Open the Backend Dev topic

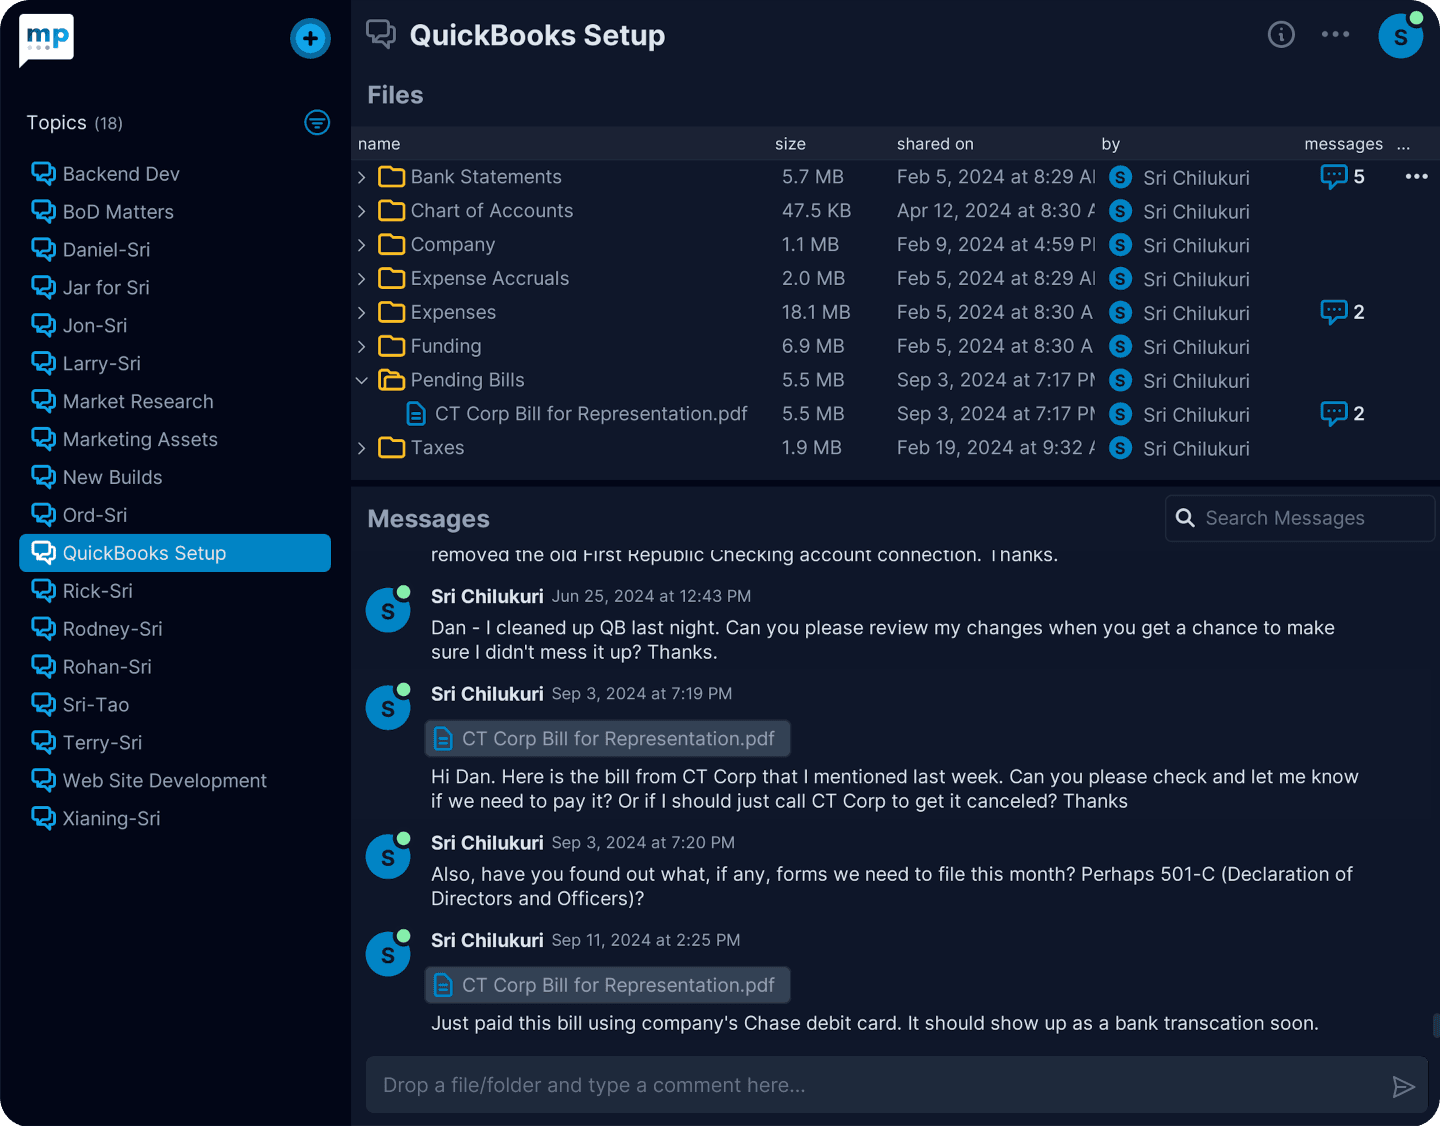point(175,174)
